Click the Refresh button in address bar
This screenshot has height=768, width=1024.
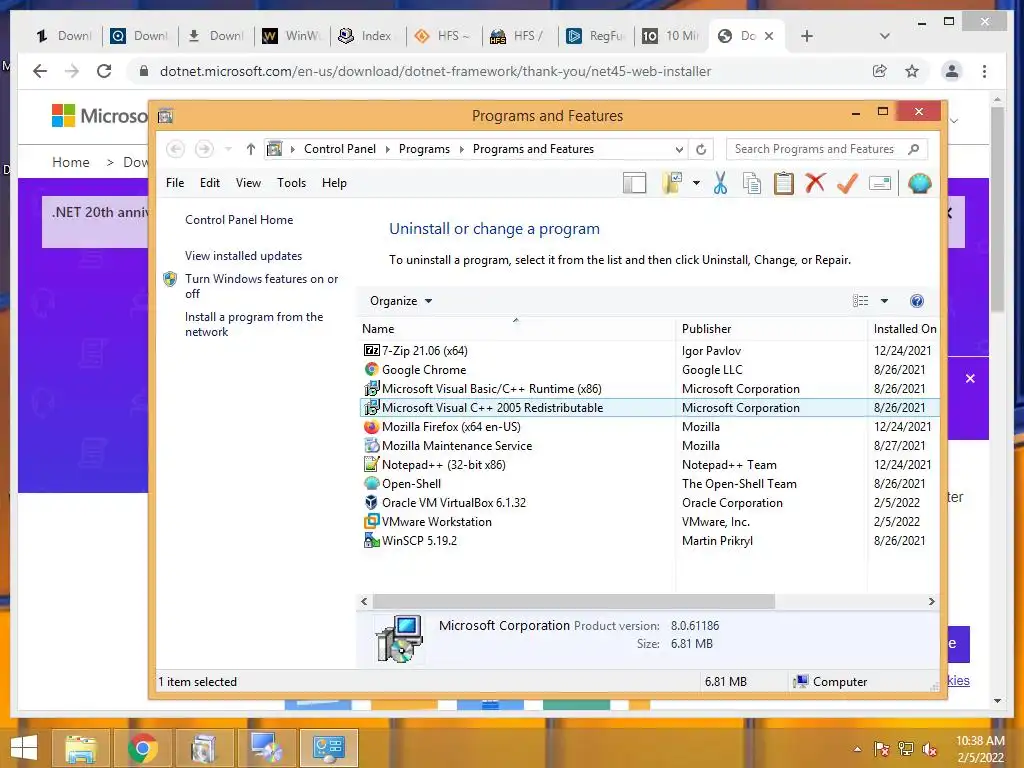pyautogui.click(x=701, y=149)
